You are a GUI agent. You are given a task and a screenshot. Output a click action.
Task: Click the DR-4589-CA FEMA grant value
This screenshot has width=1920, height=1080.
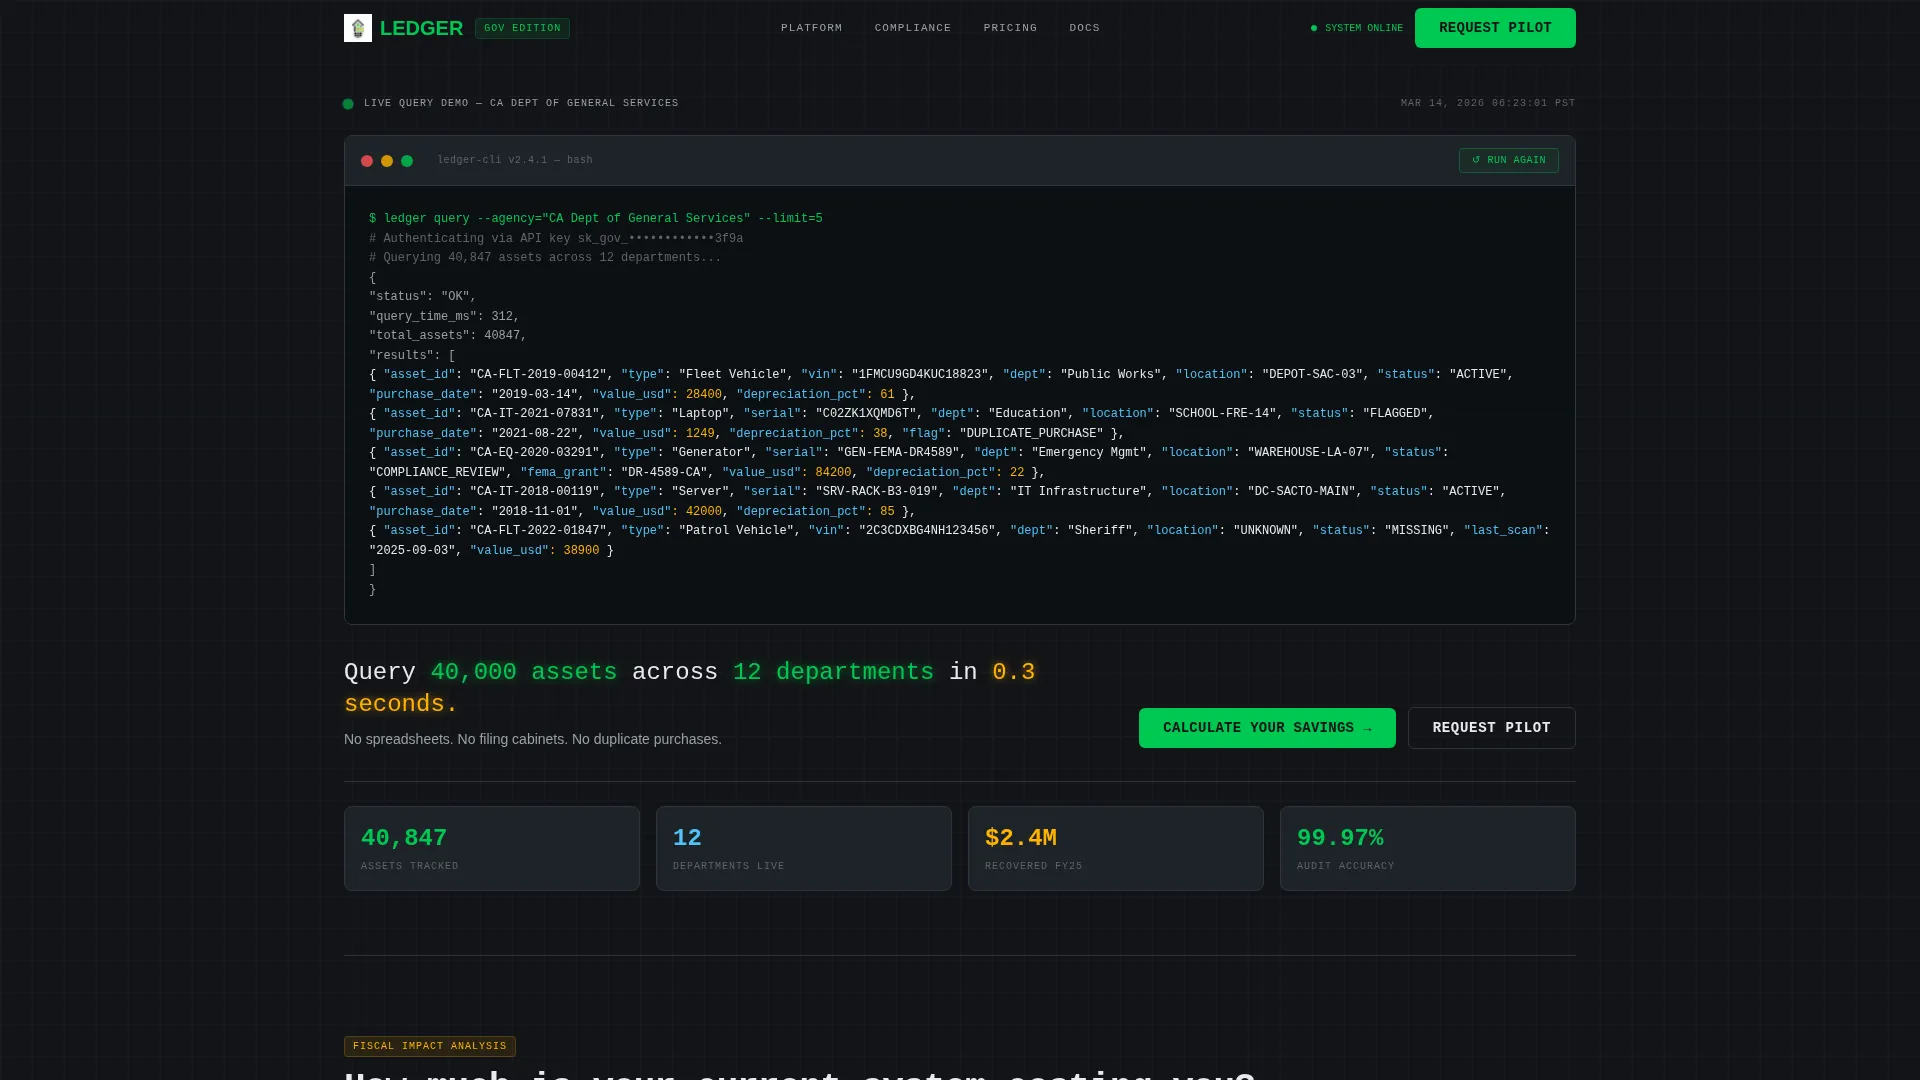pyautogui.click(x=665, y=472)
